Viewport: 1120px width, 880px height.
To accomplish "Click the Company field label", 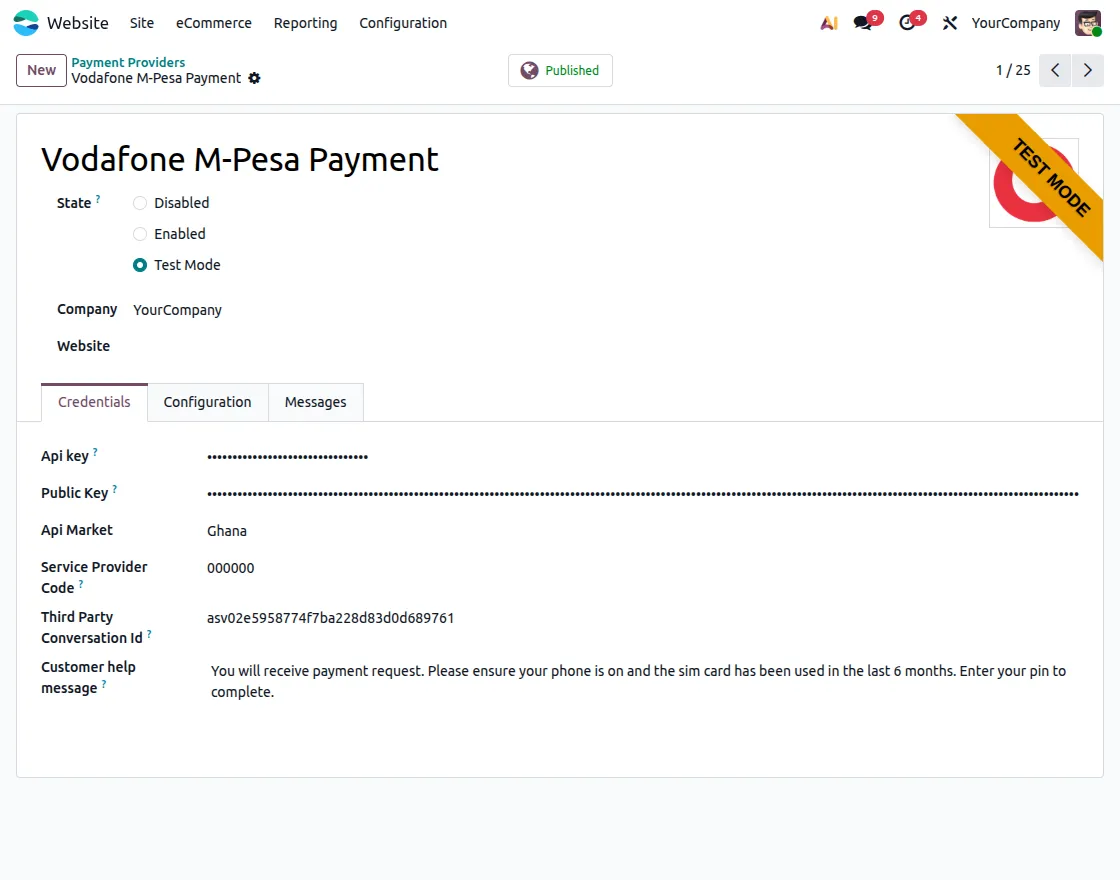I will pyautogui.click(x=87, y=309).
